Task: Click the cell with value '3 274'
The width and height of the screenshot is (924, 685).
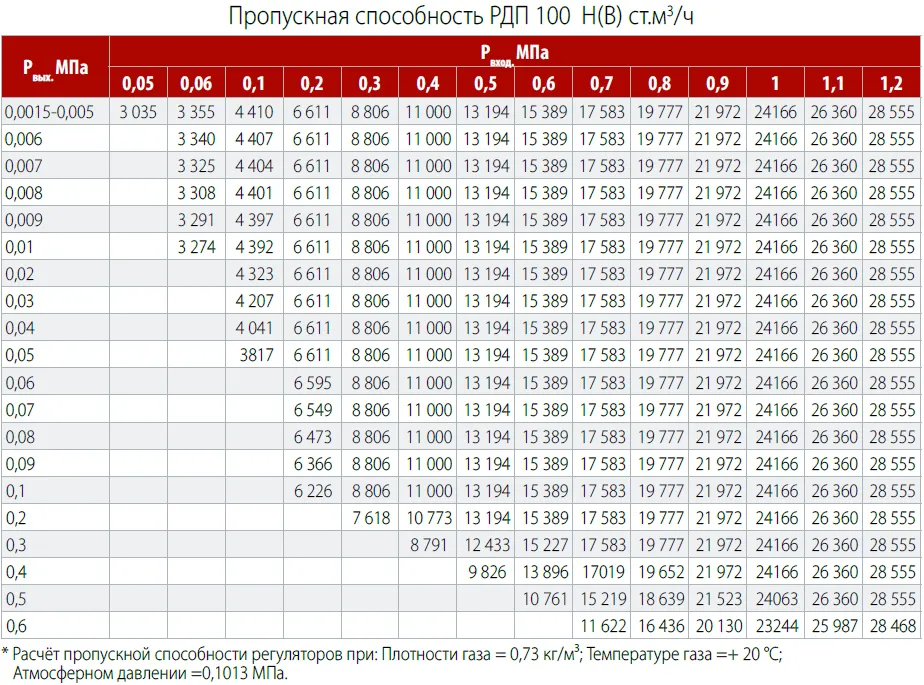Action: (196, 247)
